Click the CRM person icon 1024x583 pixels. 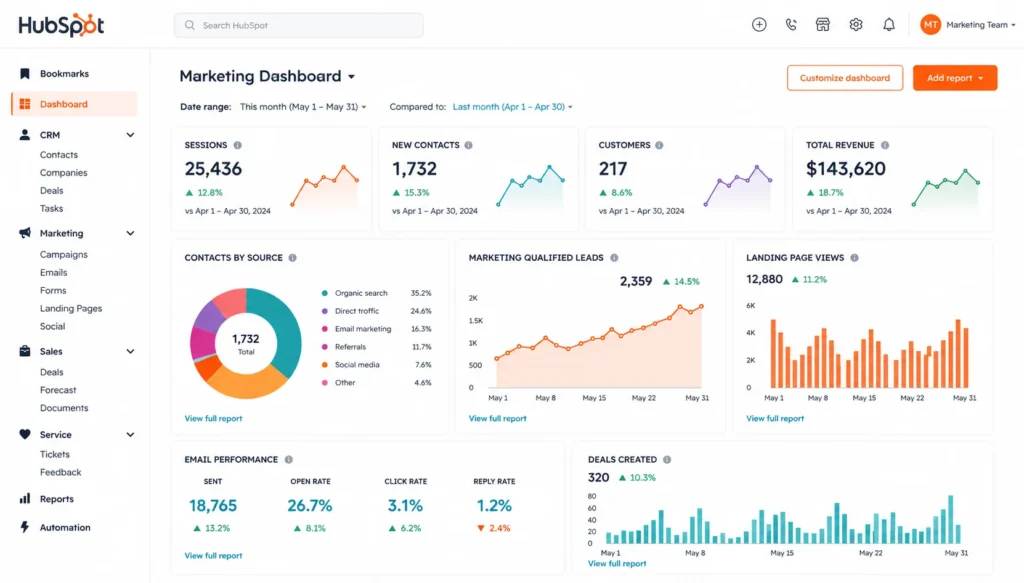(x=25, y=134)
